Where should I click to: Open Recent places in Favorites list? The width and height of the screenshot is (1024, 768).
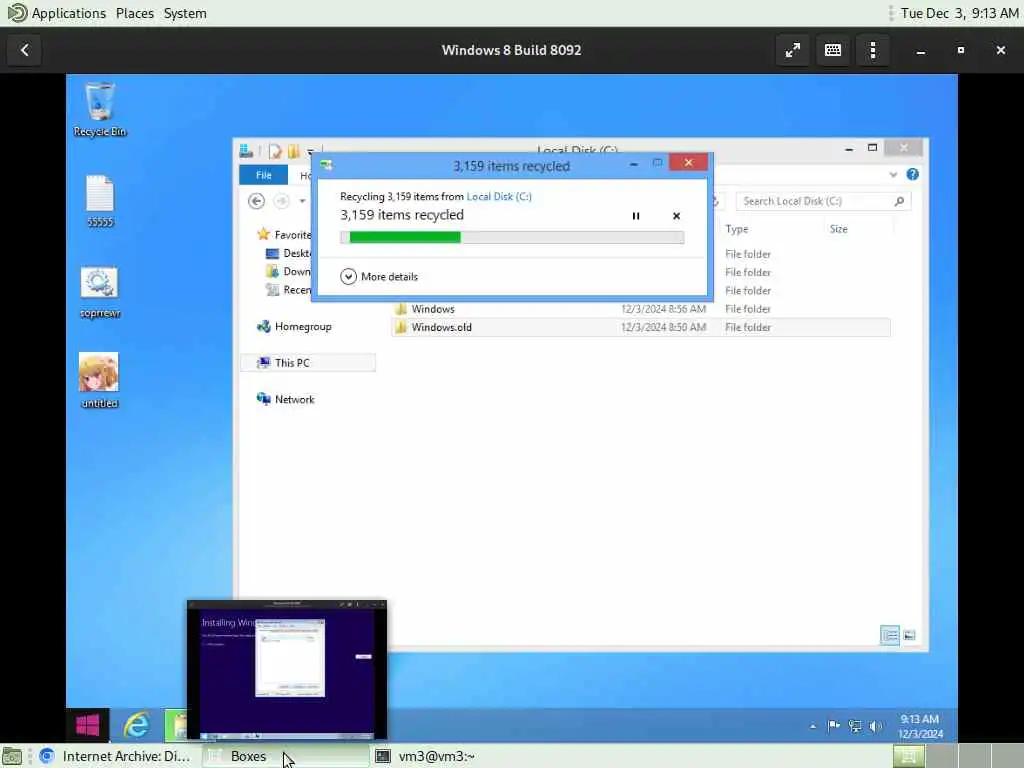coord(289,290)
